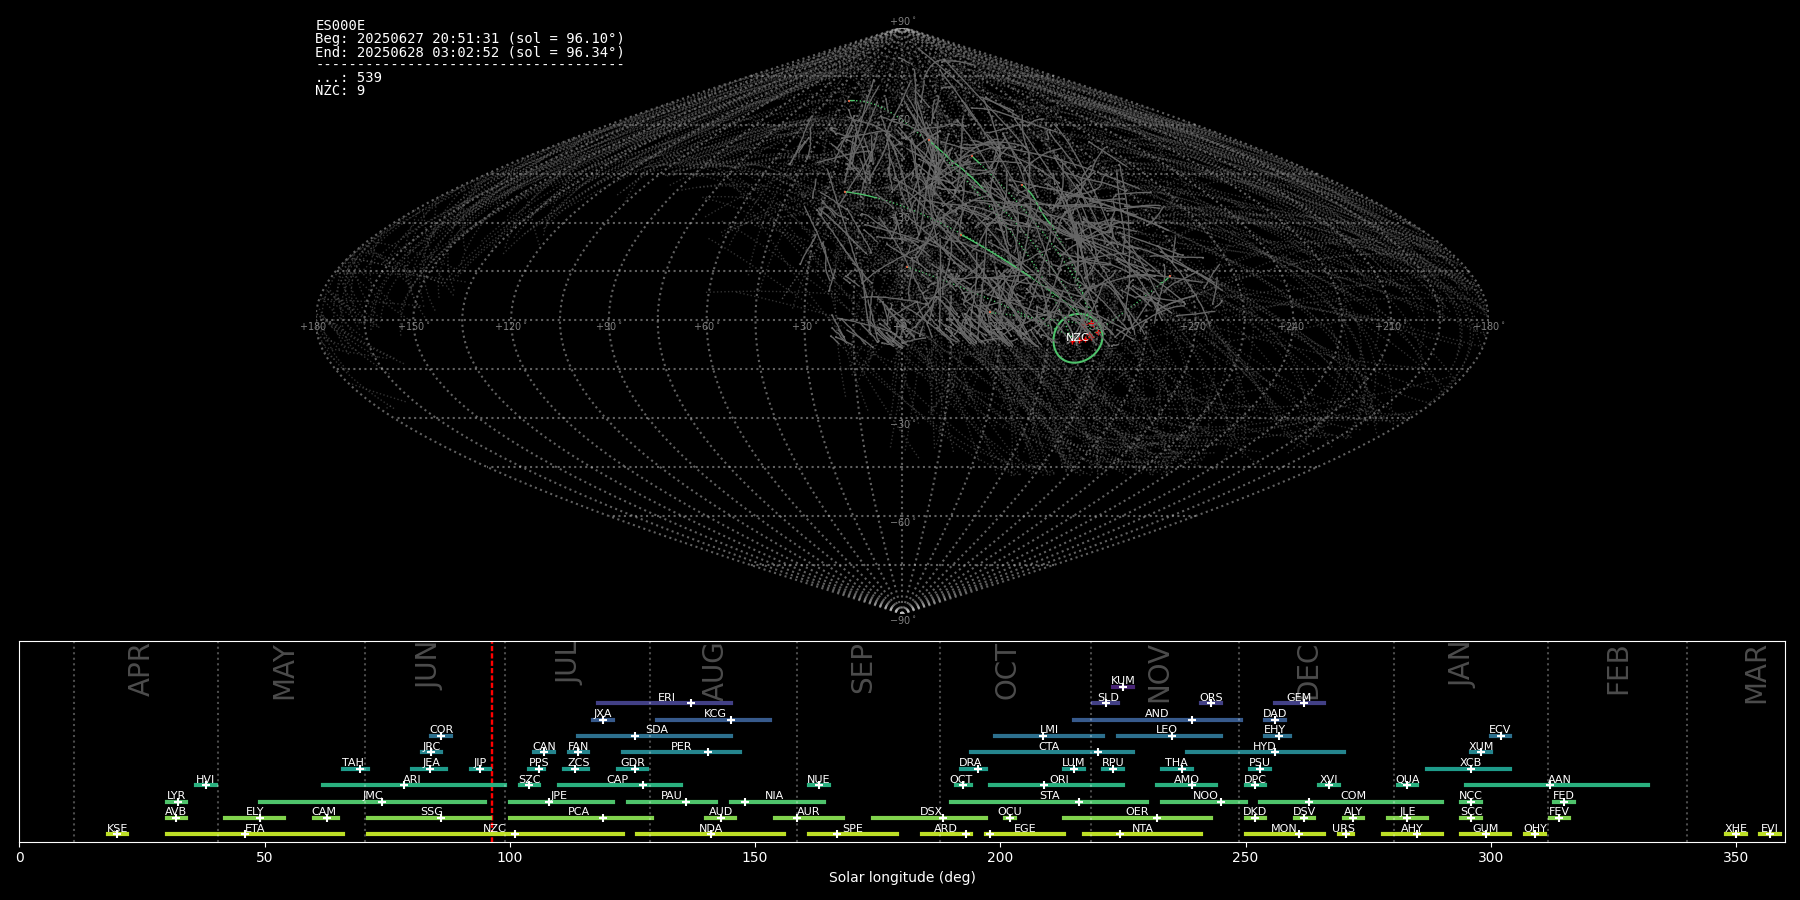Select the MON shower label
The height and width of the screenshot is (900, 1800).
click(x=1284, y=829)
